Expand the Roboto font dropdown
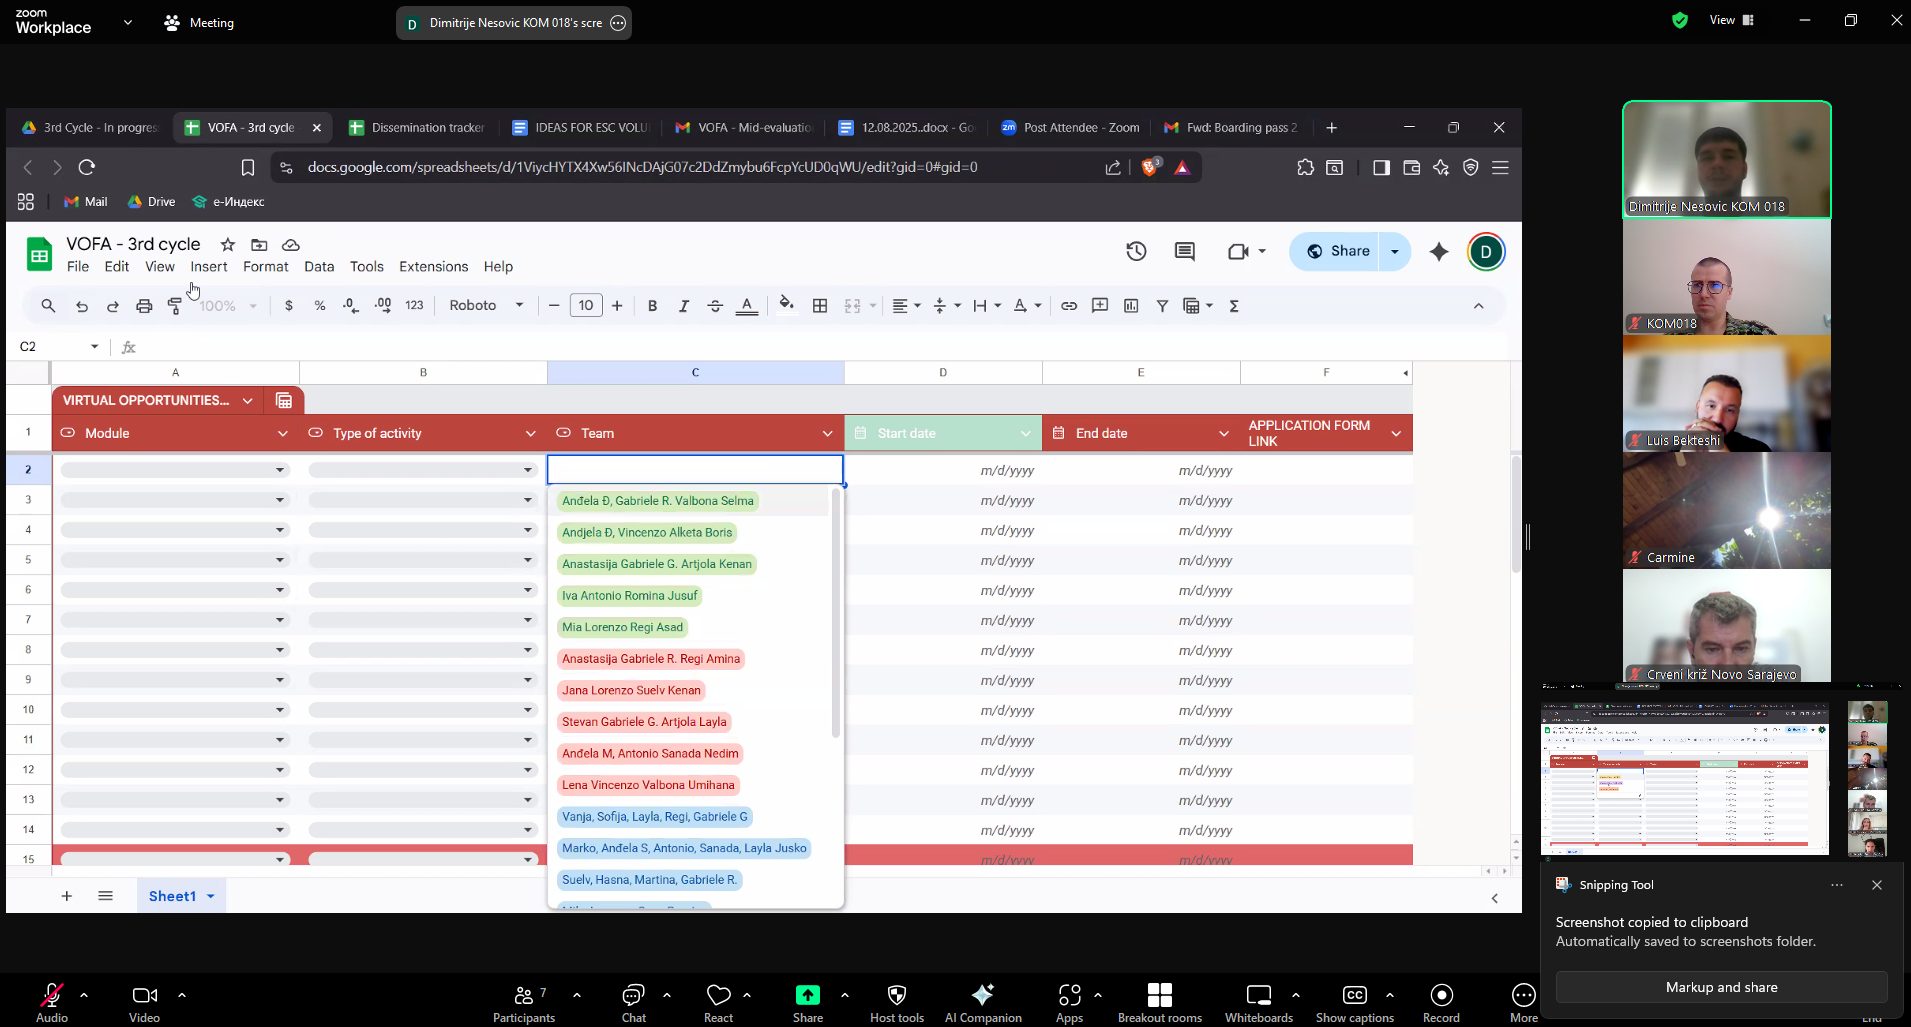 click(x=486, y=306)
